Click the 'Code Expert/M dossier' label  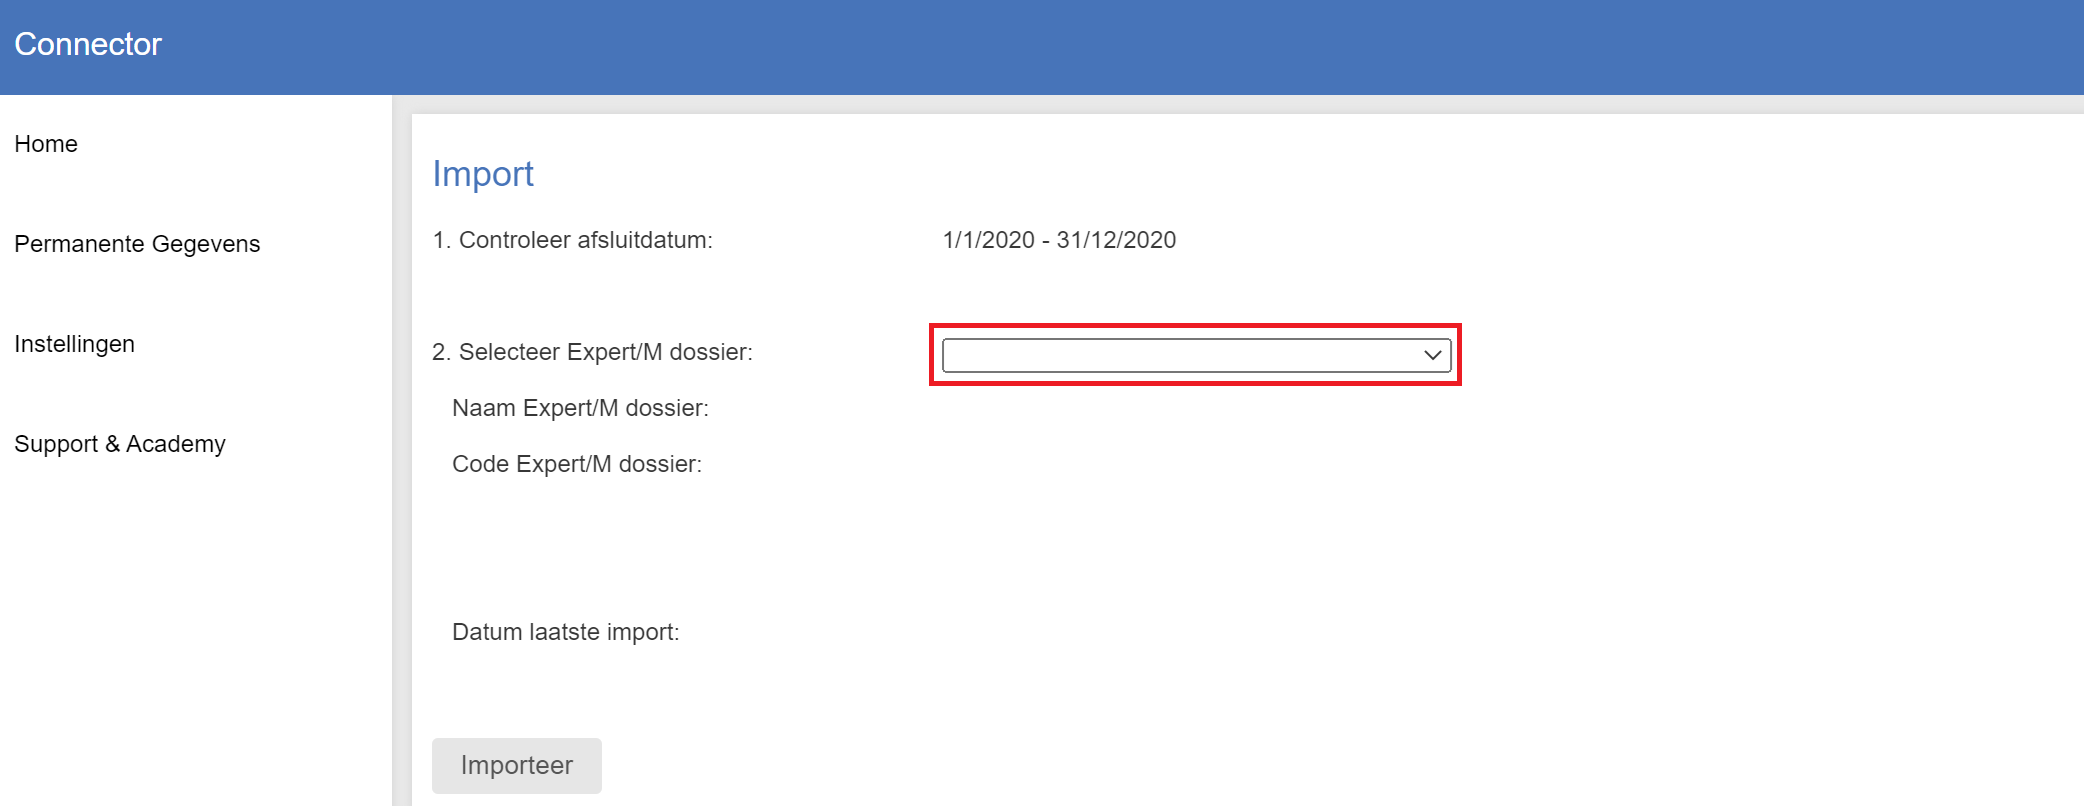577,464
